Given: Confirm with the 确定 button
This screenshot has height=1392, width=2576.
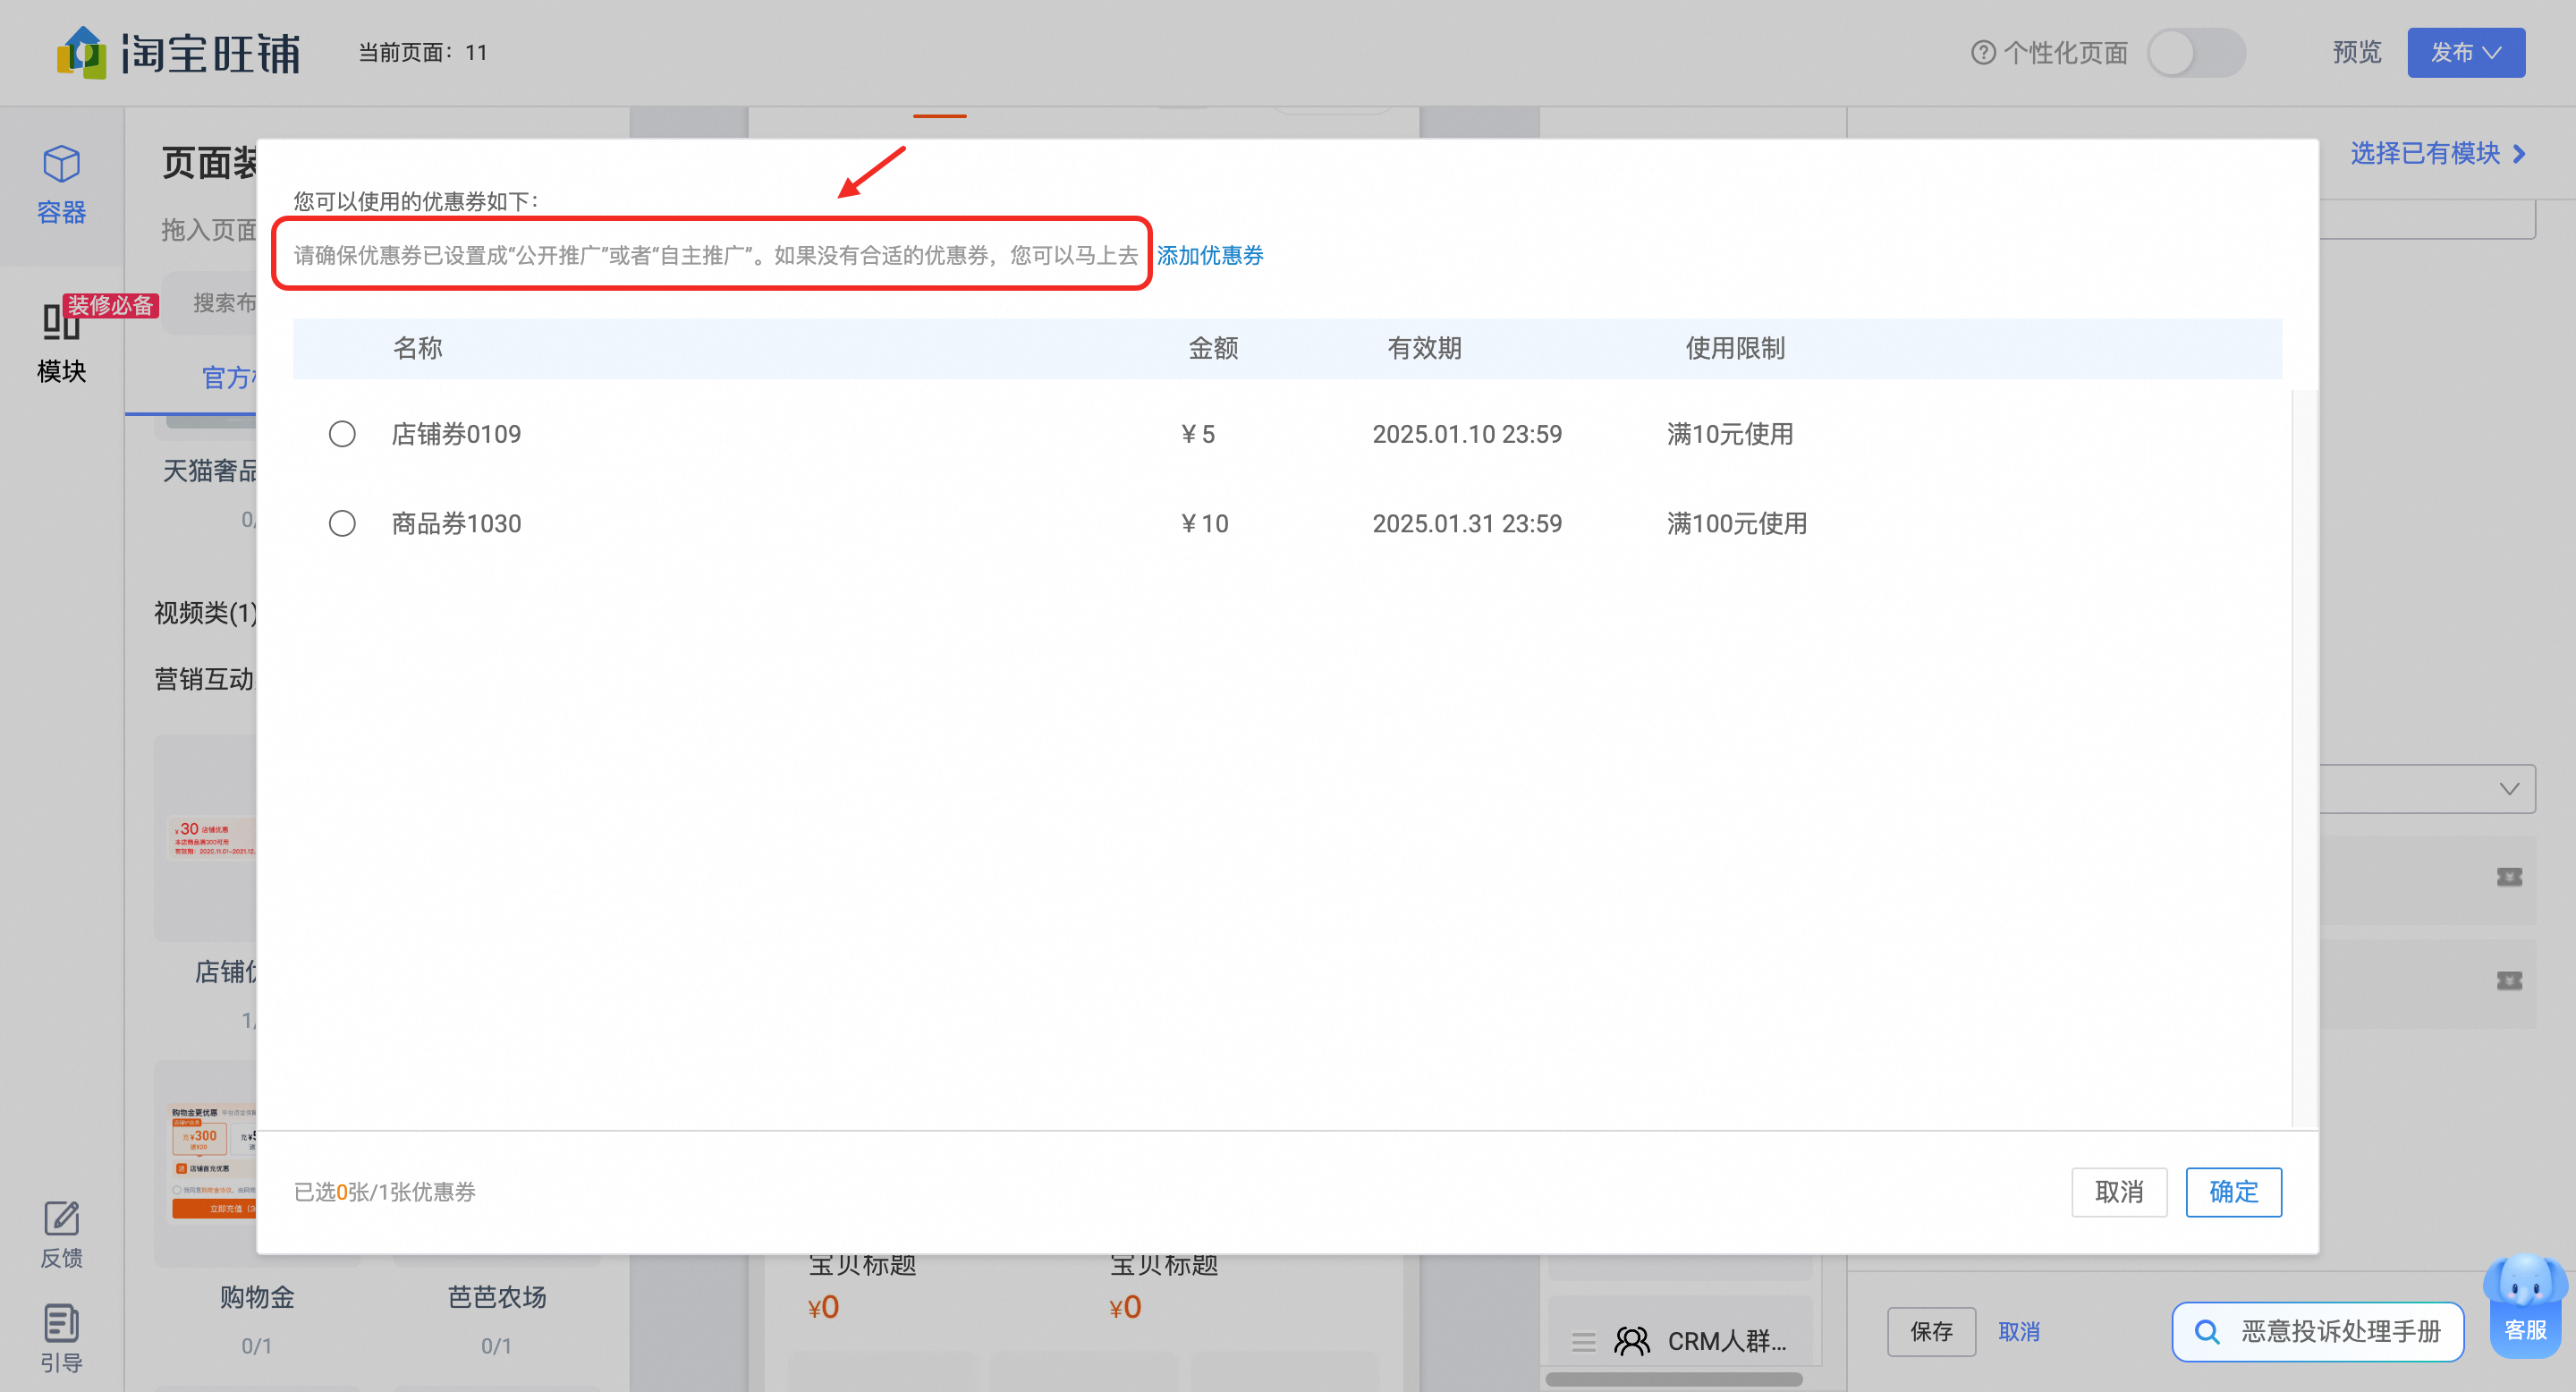Looking at the screenshot, I should 2233,1191.
